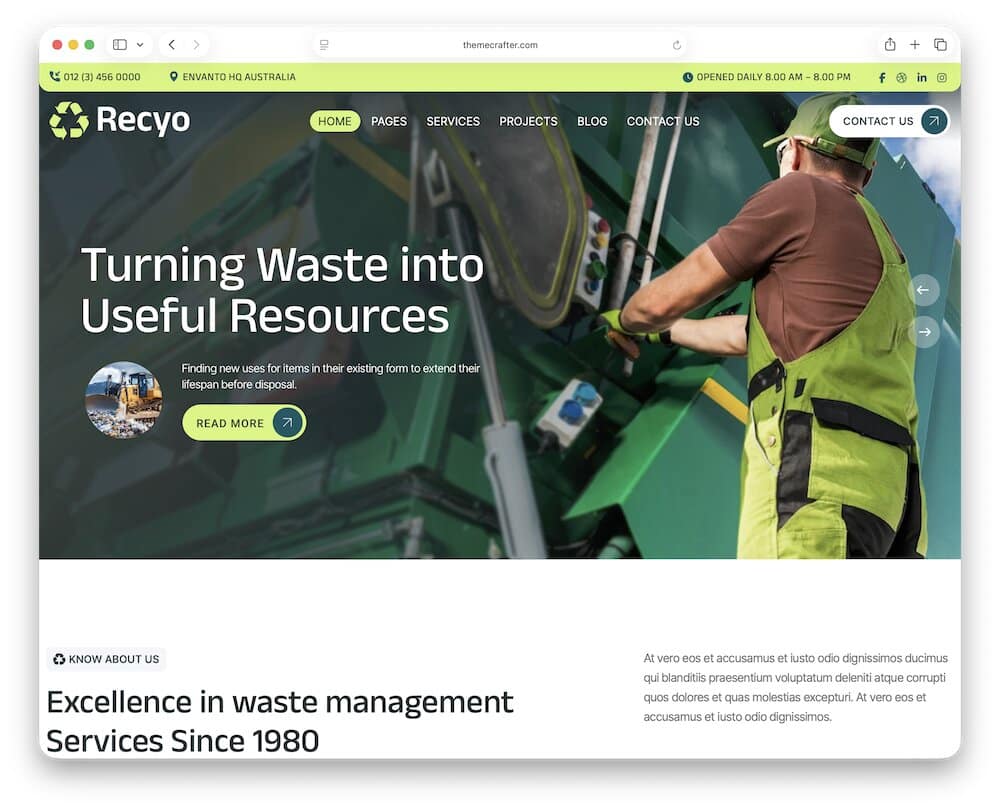The height and width of the screenshot is (810, 1000).
Task: Show previous slide with left arrow
Action: (923, 290)
